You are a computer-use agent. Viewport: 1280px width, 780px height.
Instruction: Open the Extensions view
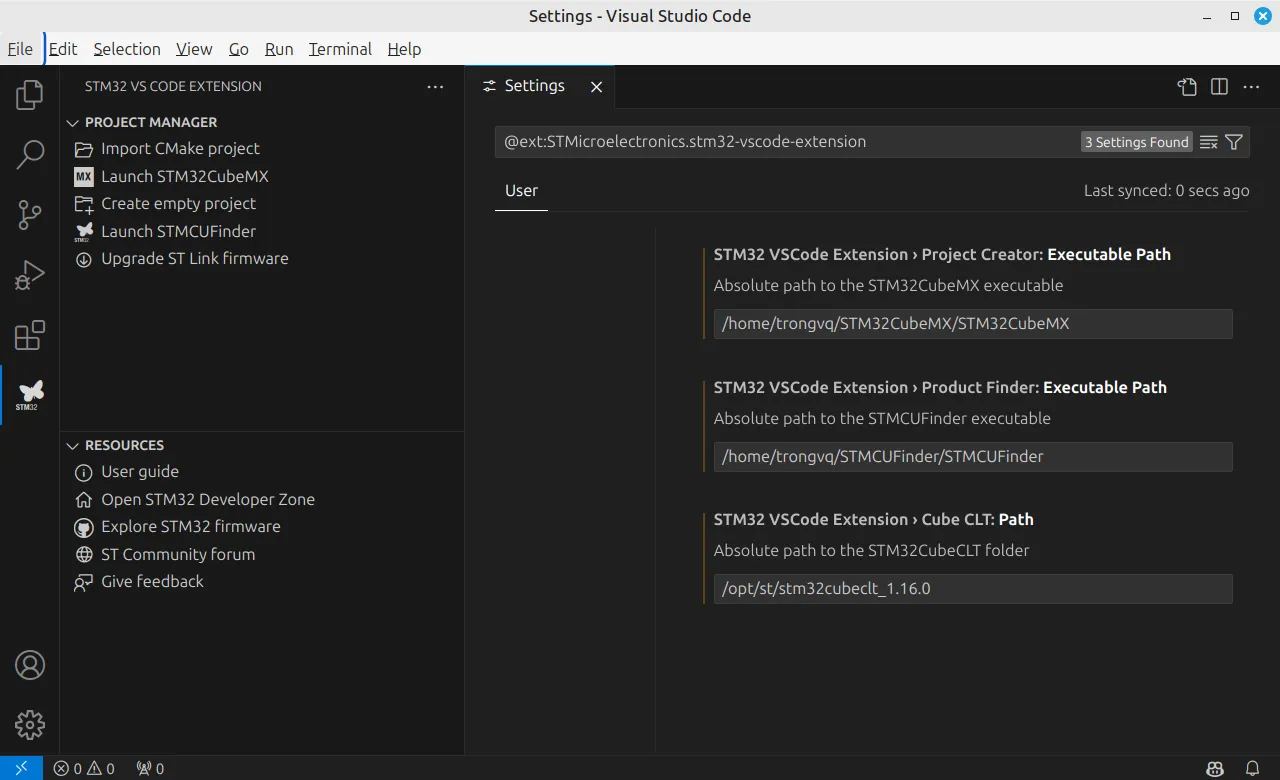pyautogui.click(x=30, y=335)
